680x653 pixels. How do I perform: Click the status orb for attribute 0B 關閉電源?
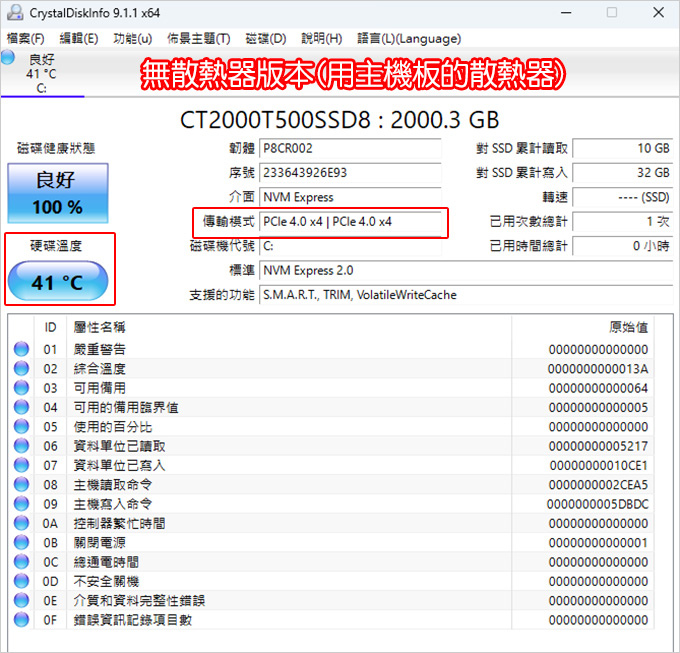(21, 542)
